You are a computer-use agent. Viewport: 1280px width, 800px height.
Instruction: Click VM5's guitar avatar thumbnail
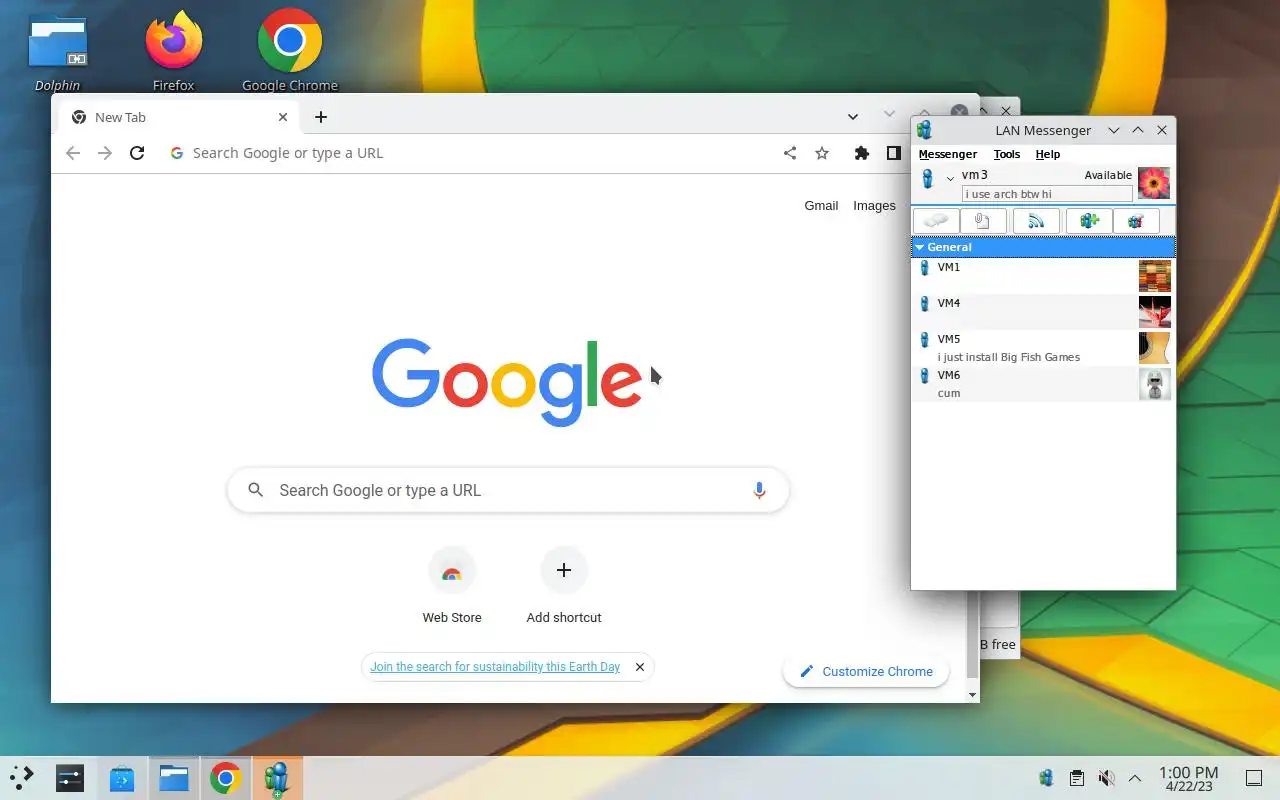[1155, 348]
